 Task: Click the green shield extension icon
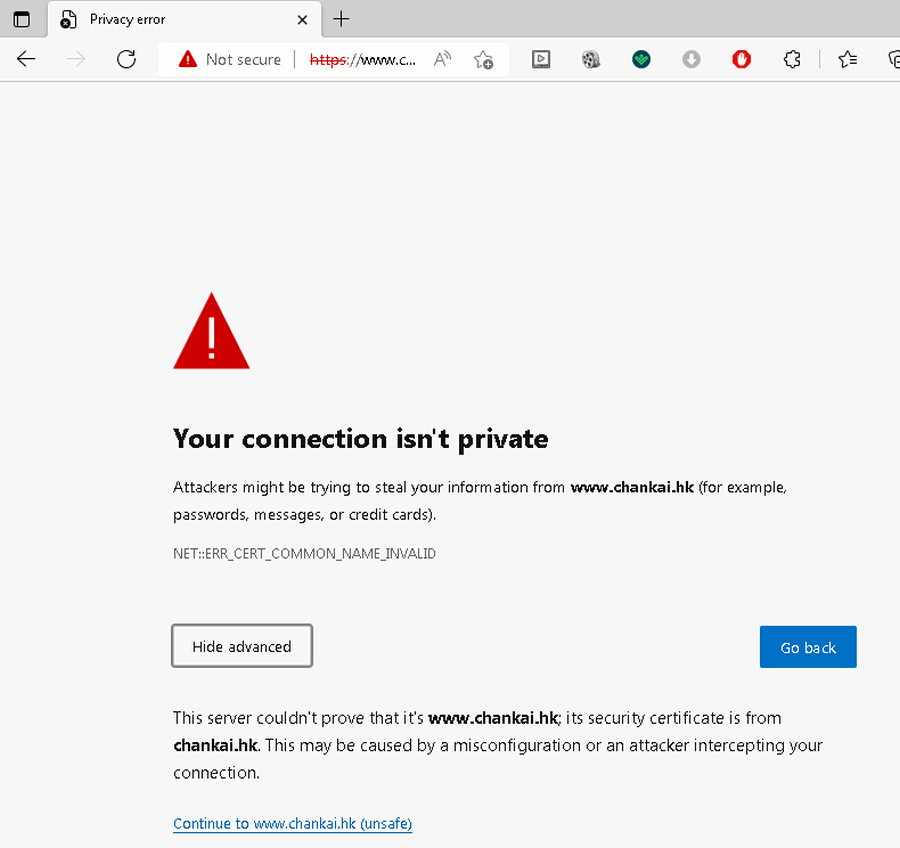(x=642, y=59)
